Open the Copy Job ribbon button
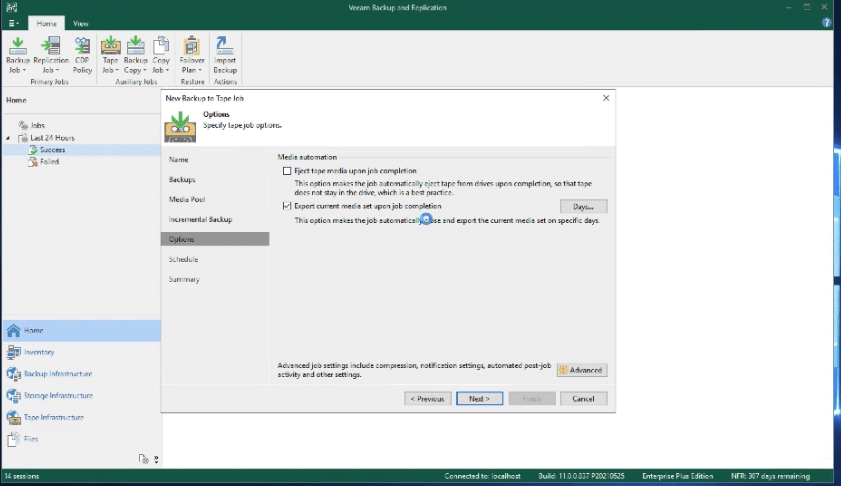The image size is (841, 486). [x=160, y=55]
